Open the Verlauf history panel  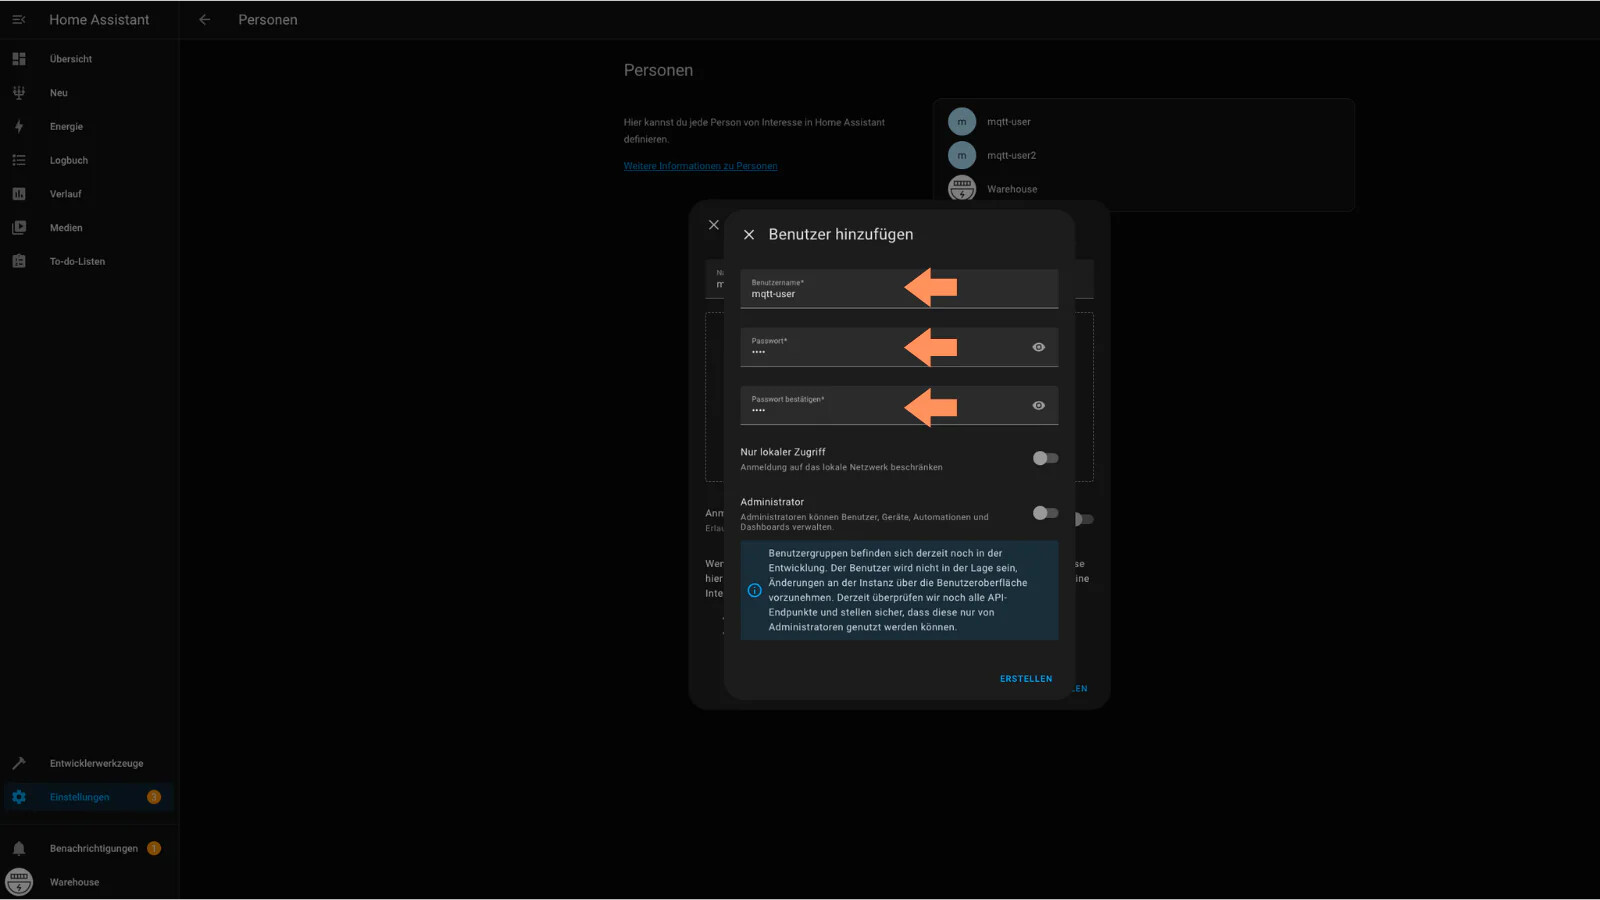tap(65, 194)
